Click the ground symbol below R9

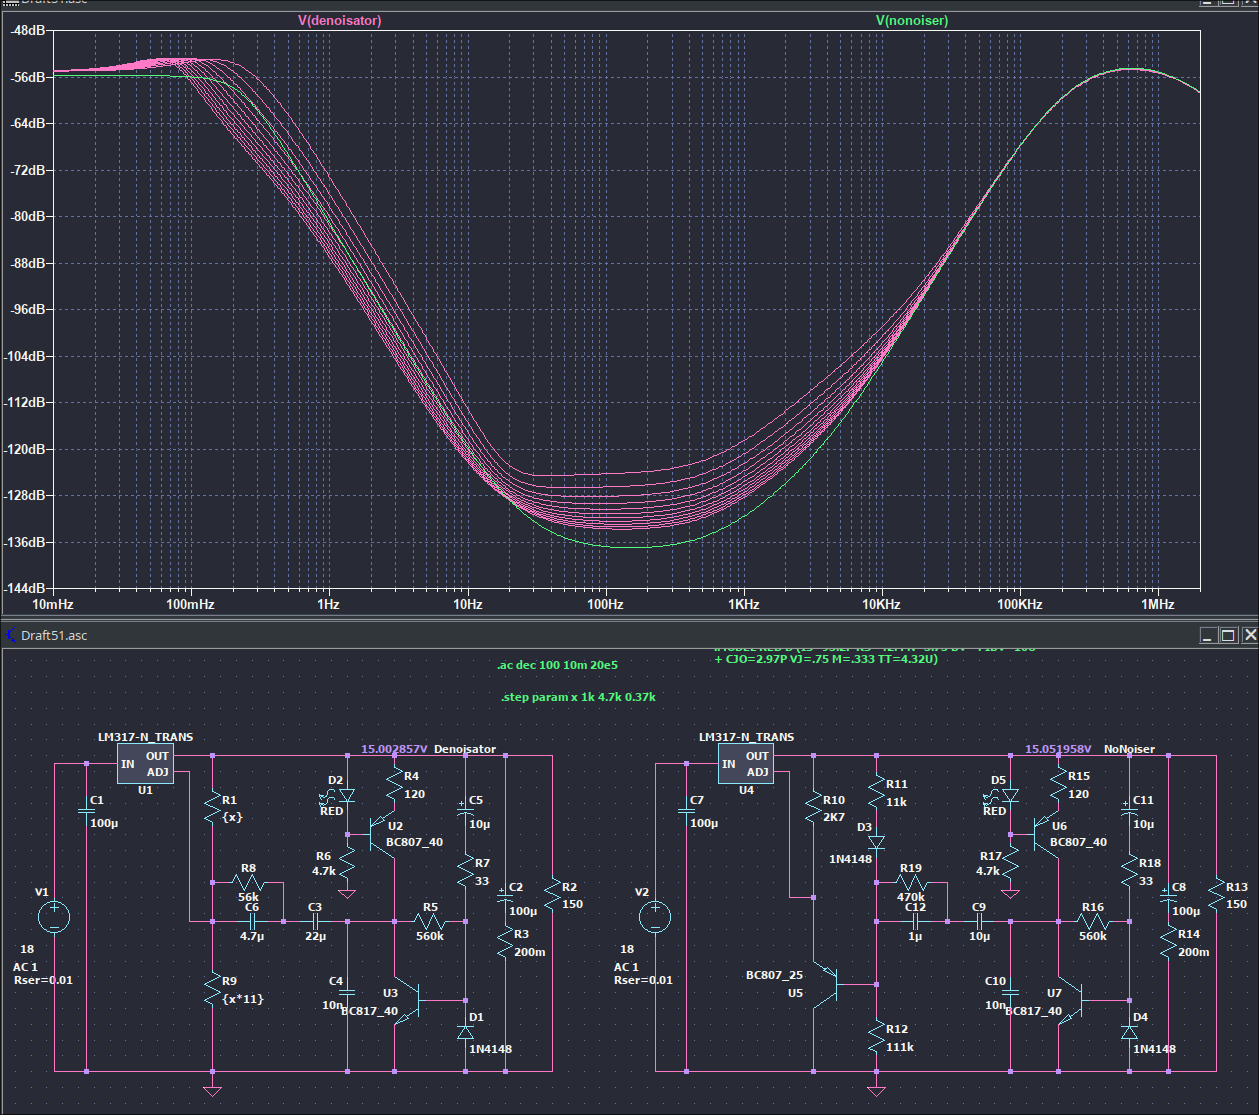coord(212,1090)
